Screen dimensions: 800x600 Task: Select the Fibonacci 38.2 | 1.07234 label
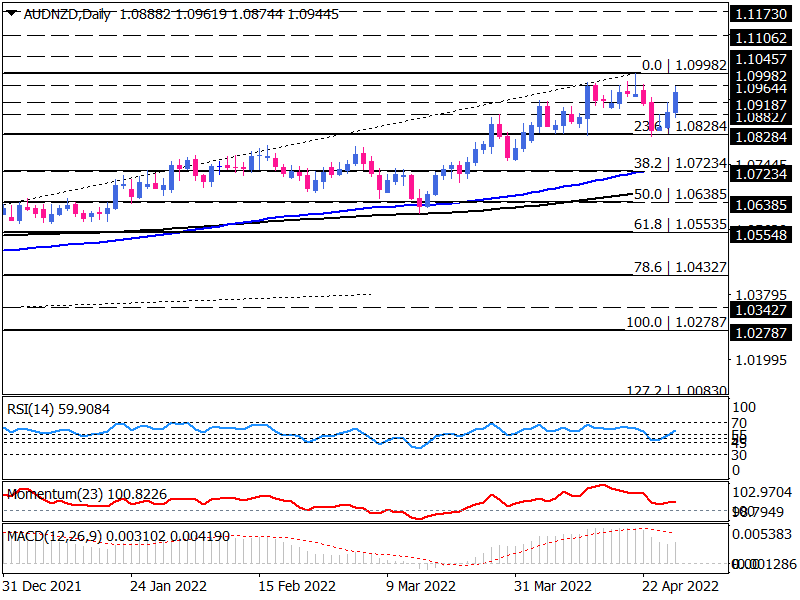tap(680, 163)
